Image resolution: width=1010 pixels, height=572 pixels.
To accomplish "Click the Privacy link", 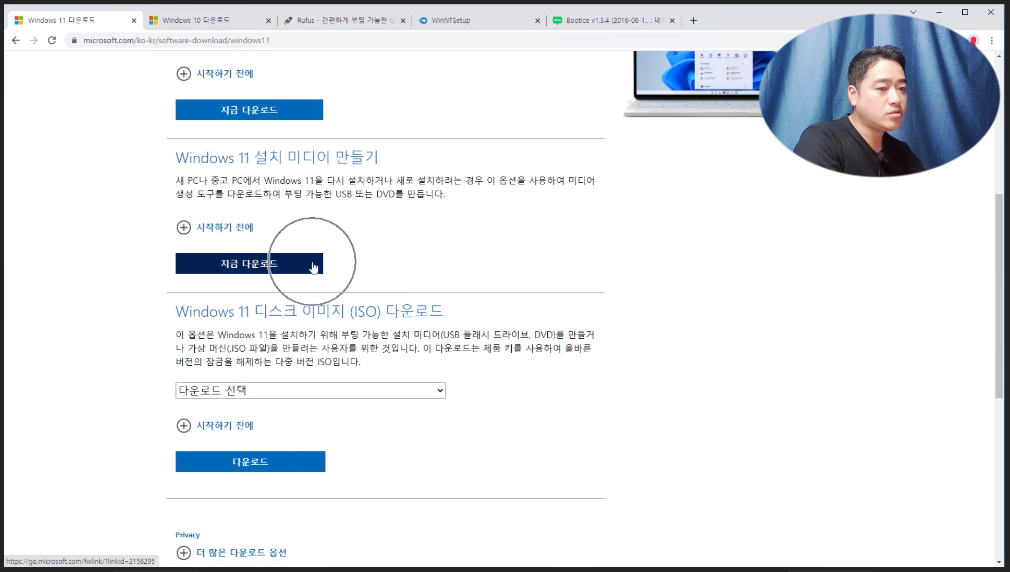I will point(187,535).
